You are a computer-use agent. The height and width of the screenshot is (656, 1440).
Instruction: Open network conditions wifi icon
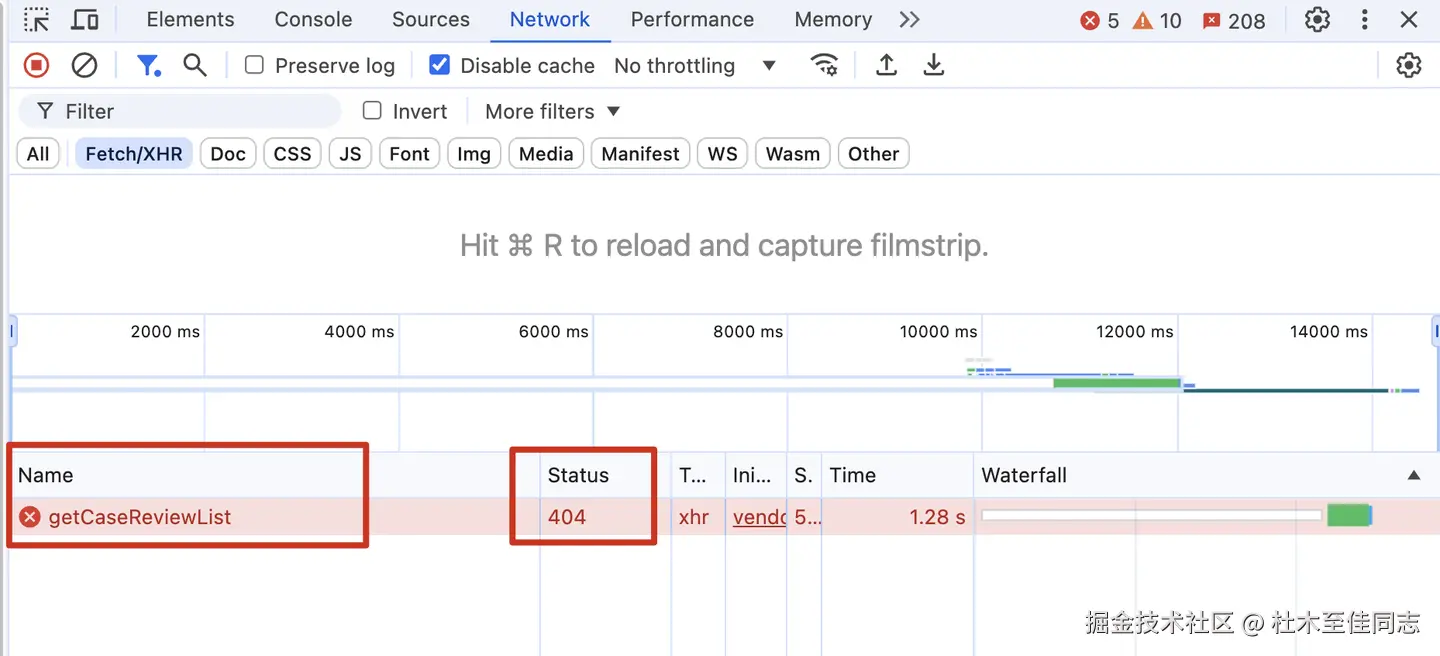pyautogui.click(x=824, y=66)
